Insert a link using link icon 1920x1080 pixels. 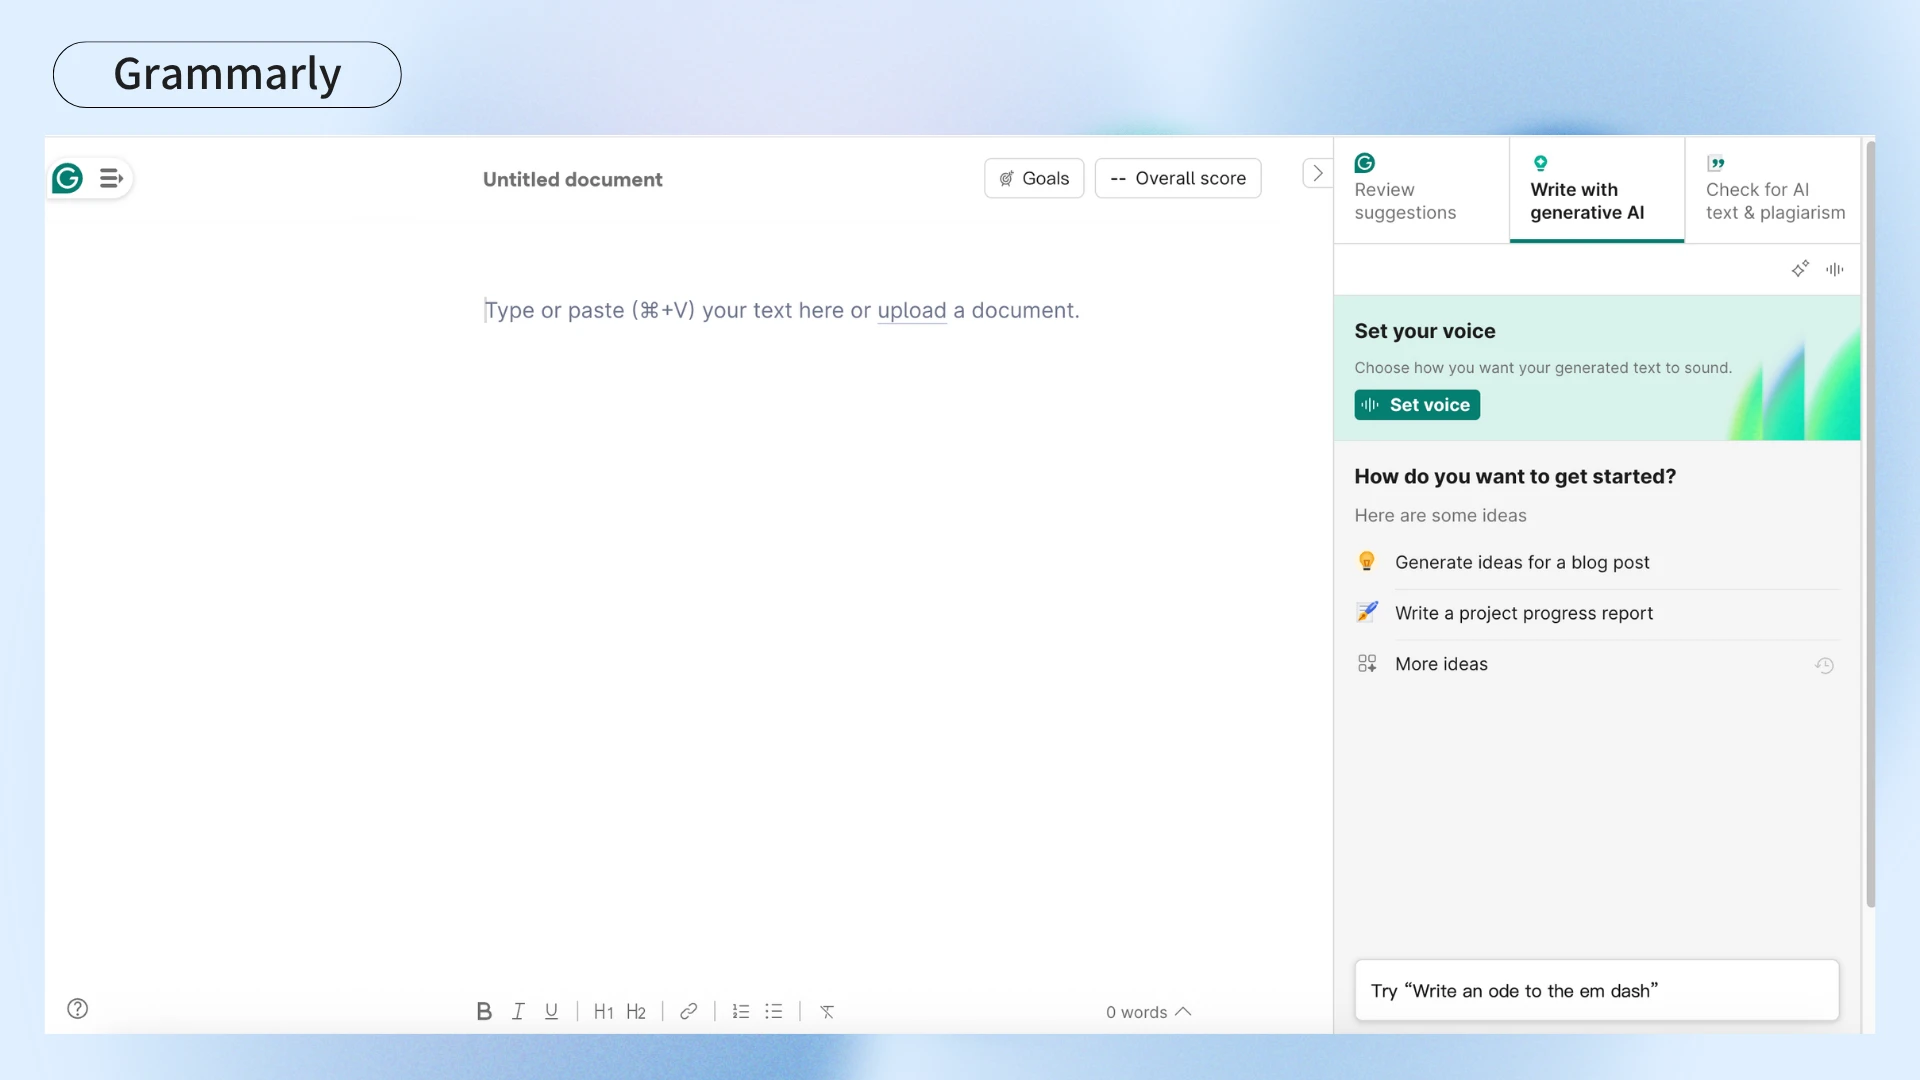pyautogui.click(x=688, y=1011)
